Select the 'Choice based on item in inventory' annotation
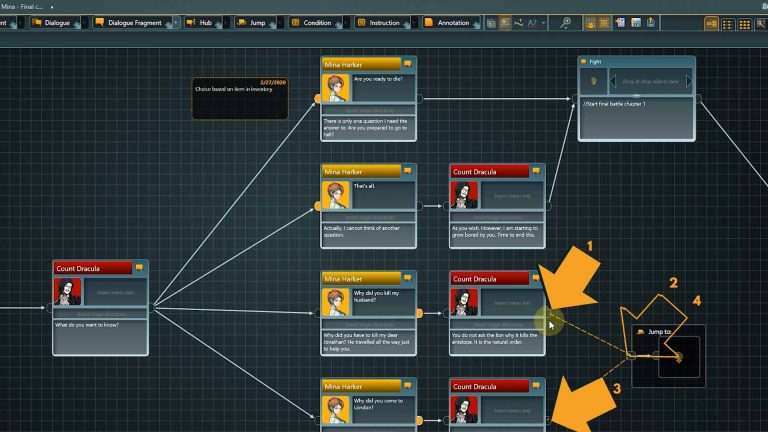The height and width of the screenshot is (432, 768). 240,98
